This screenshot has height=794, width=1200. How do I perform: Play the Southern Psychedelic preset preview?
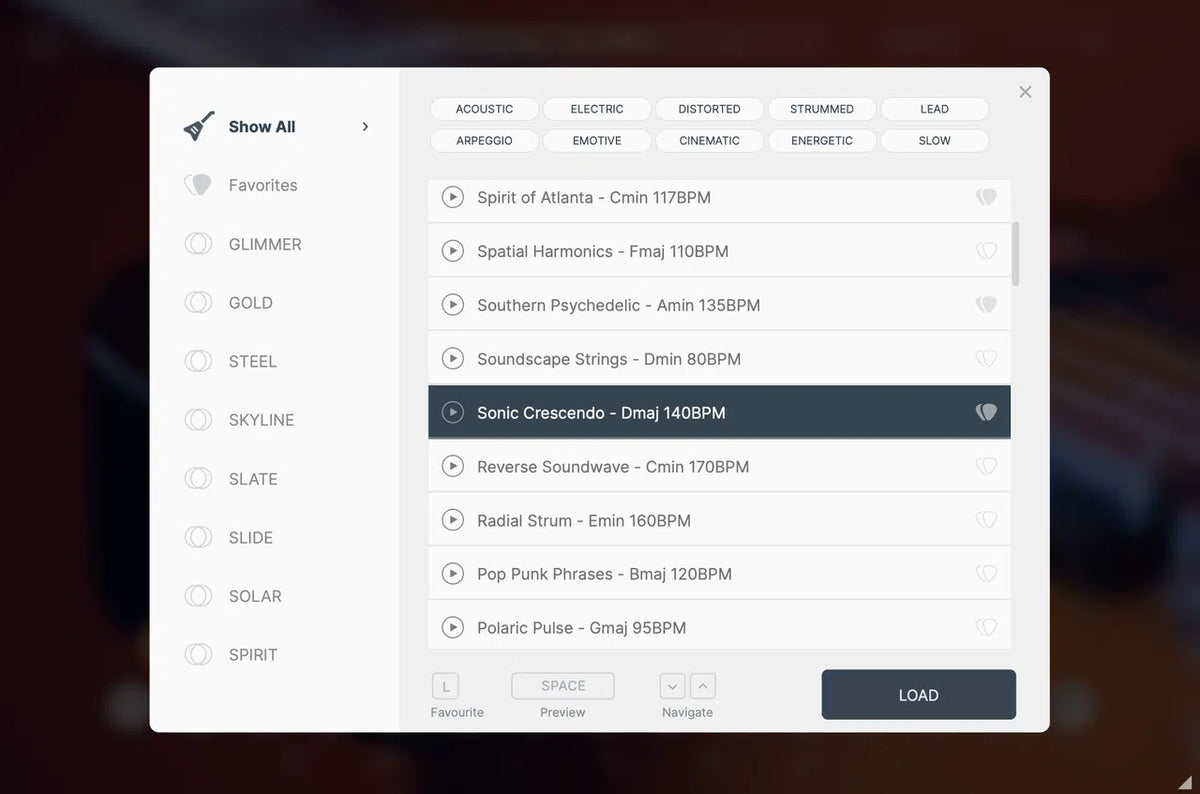click(453, 305)
